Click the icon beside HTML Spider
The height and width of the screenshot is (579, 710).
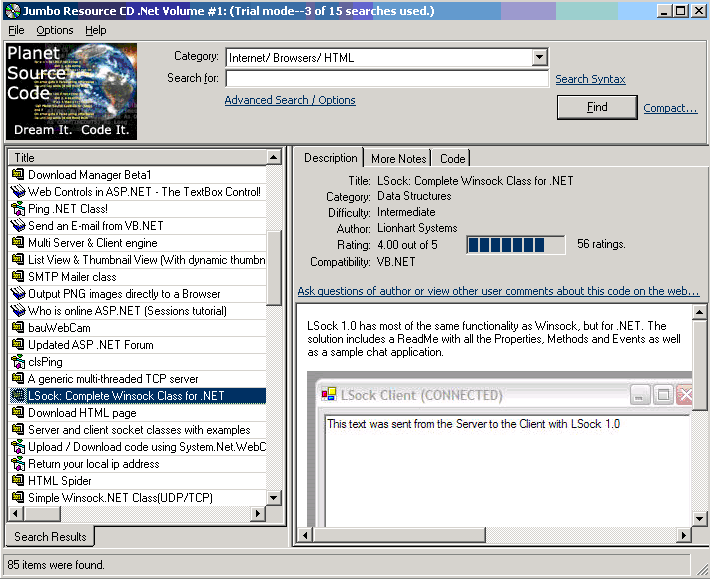[18, 481]
